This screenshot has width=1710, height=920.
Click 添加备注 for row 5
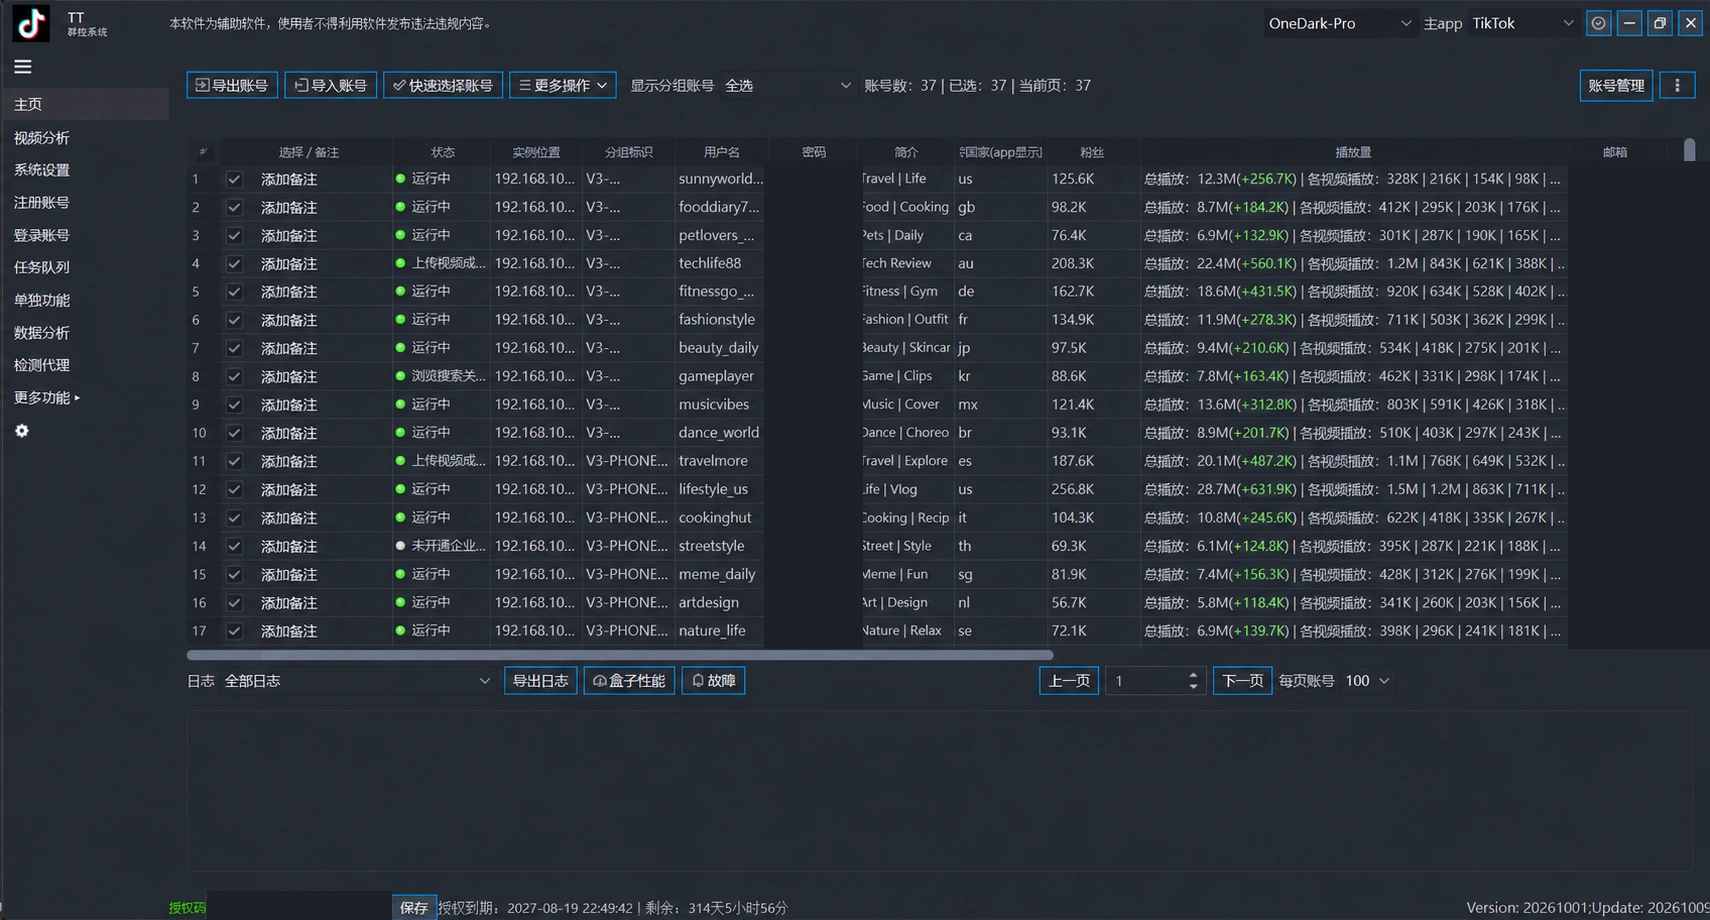click(x=289, y=292)
